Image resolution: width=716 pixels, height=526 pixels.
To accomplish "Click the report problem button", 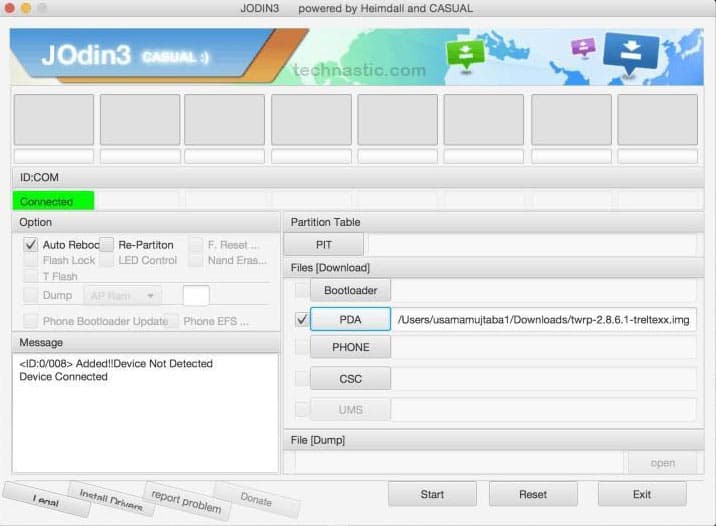I will [186, 501].
